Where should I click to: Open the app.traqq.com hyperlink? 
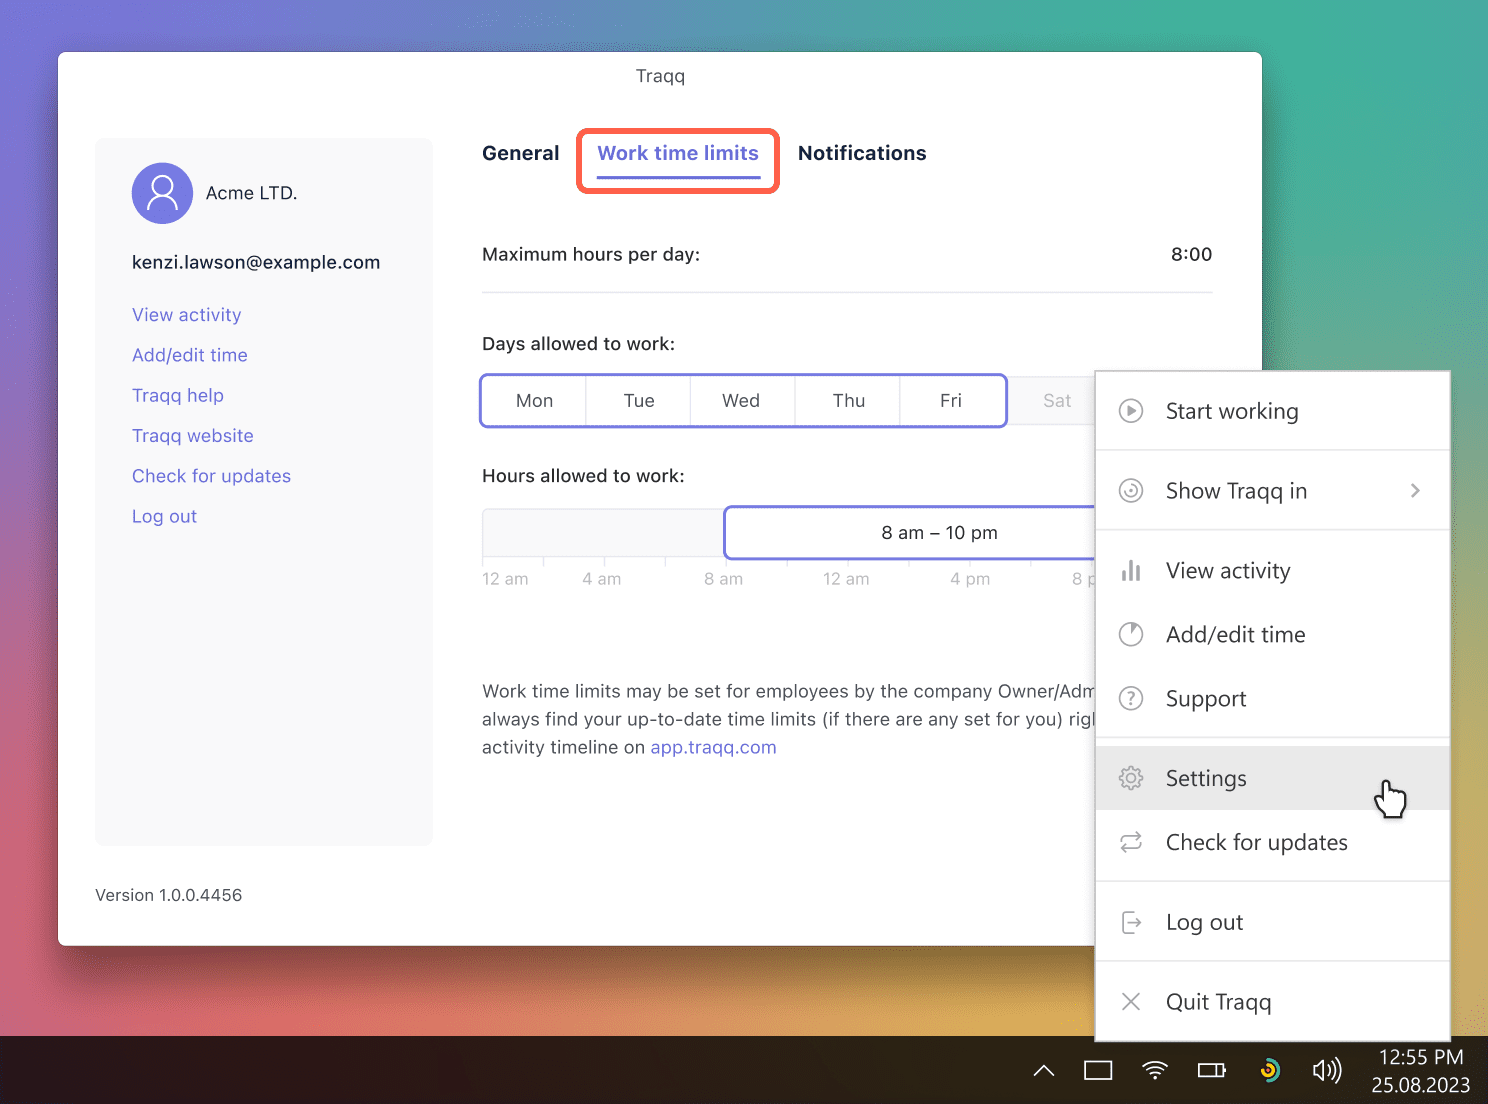click(x=713, y=748)
